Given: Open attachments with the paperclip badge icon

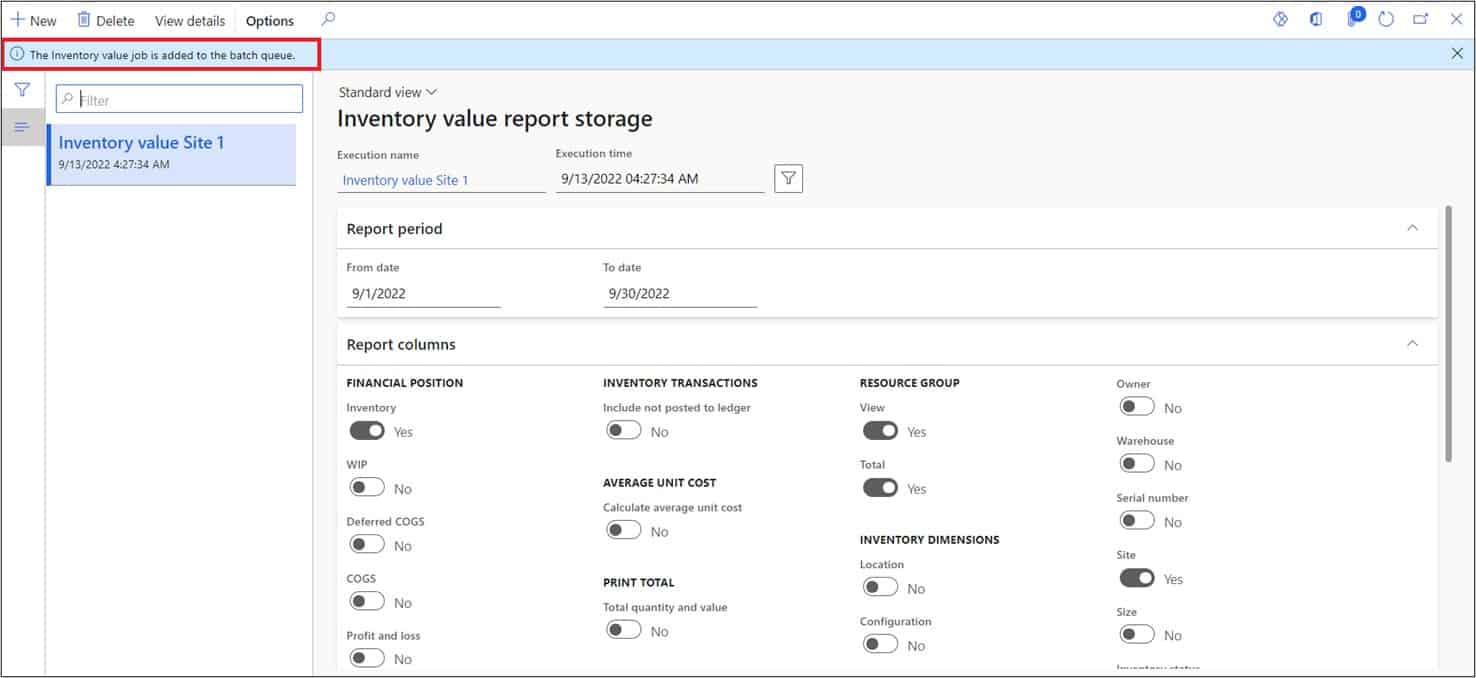Looking at the screenshot, I should click(1353, 18).
